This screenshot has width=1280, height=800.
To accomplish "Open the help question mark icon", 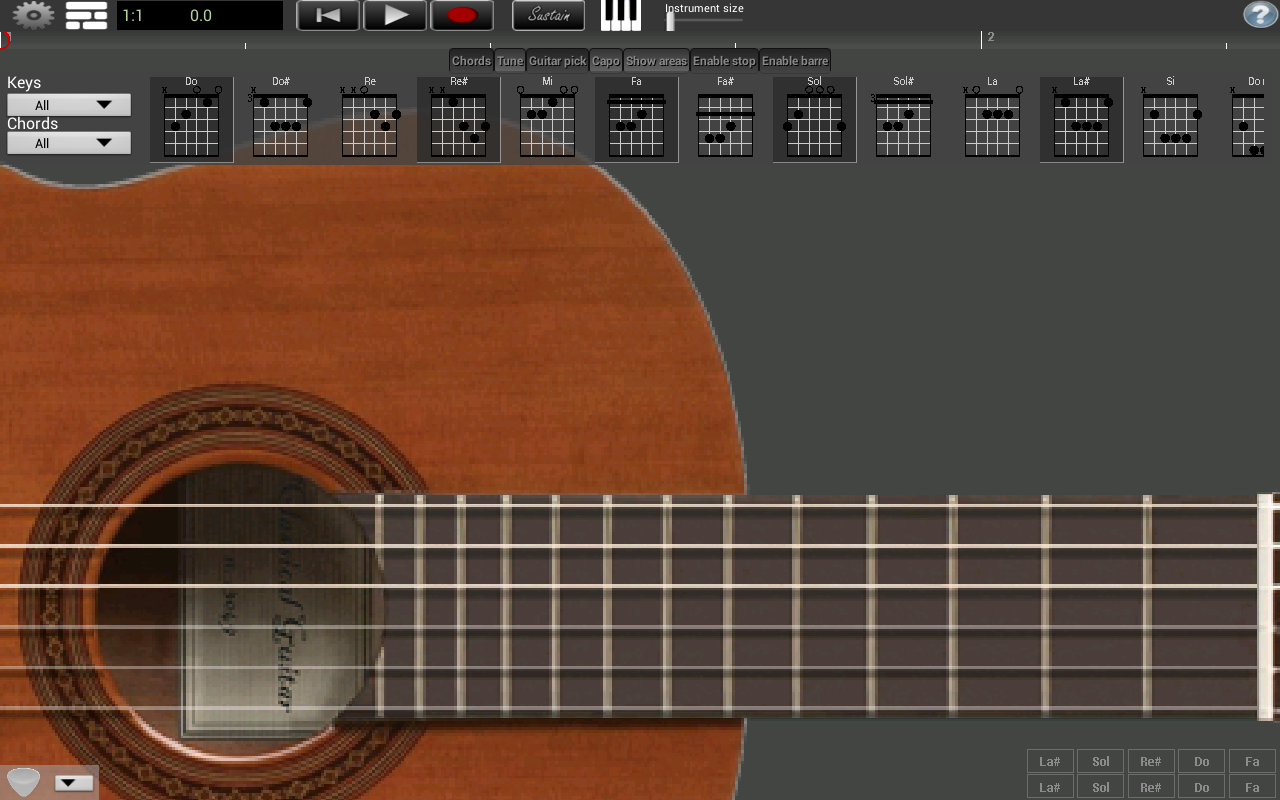I will (1258, 14).
